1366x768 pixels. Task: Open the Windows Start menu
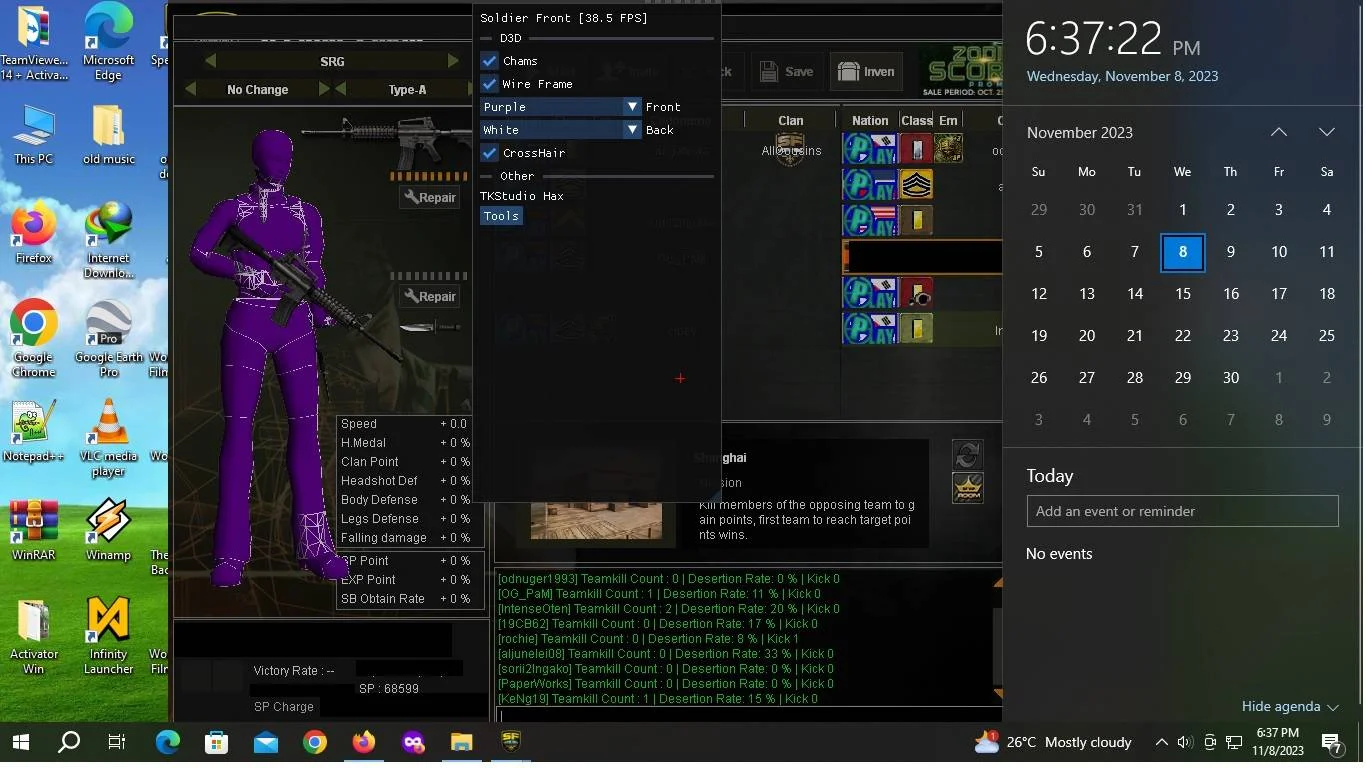click(x=21, y=742)
